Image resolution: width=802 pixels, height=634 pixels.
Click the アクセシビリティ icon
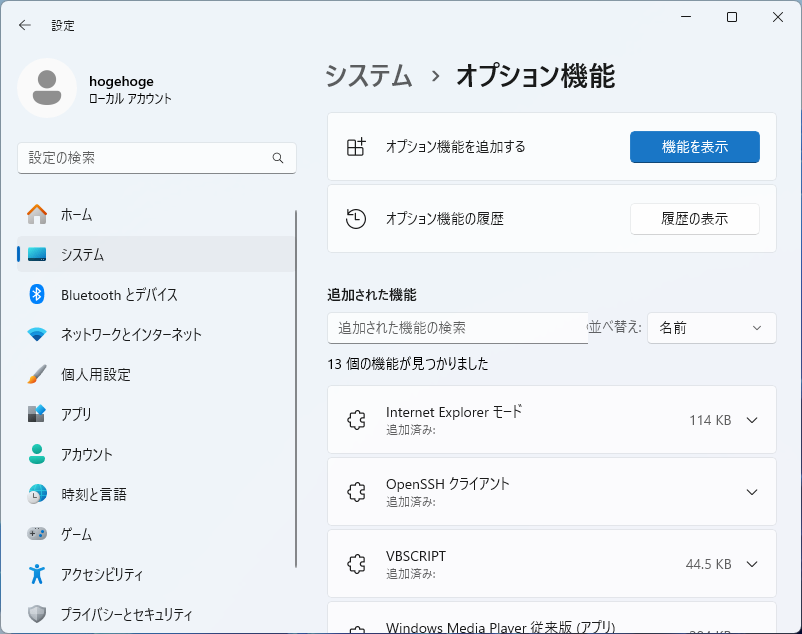(x=37, y=574)
